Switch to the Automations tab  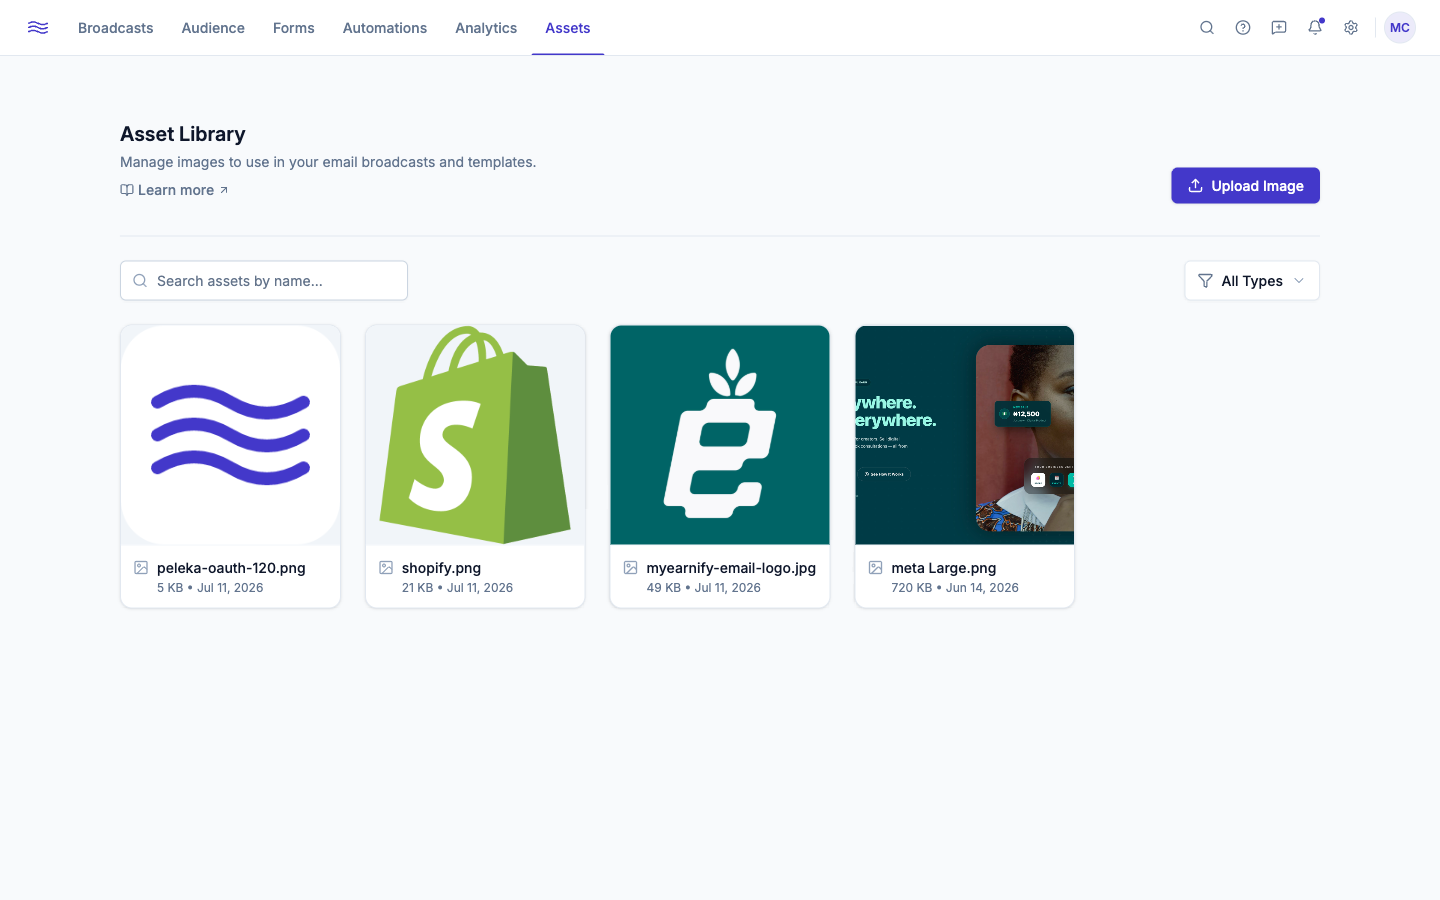pos(385,28)
